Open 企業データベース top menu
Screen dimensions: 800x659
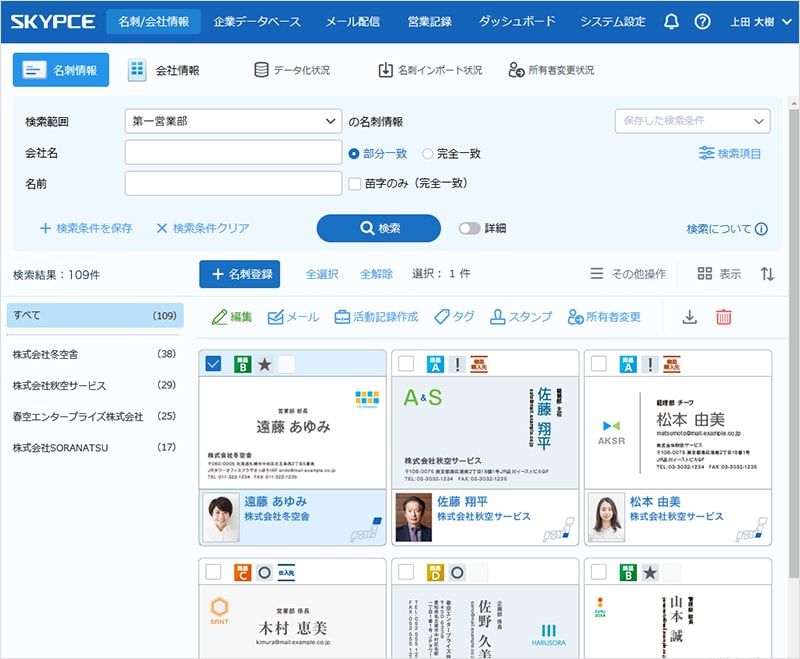257,21
